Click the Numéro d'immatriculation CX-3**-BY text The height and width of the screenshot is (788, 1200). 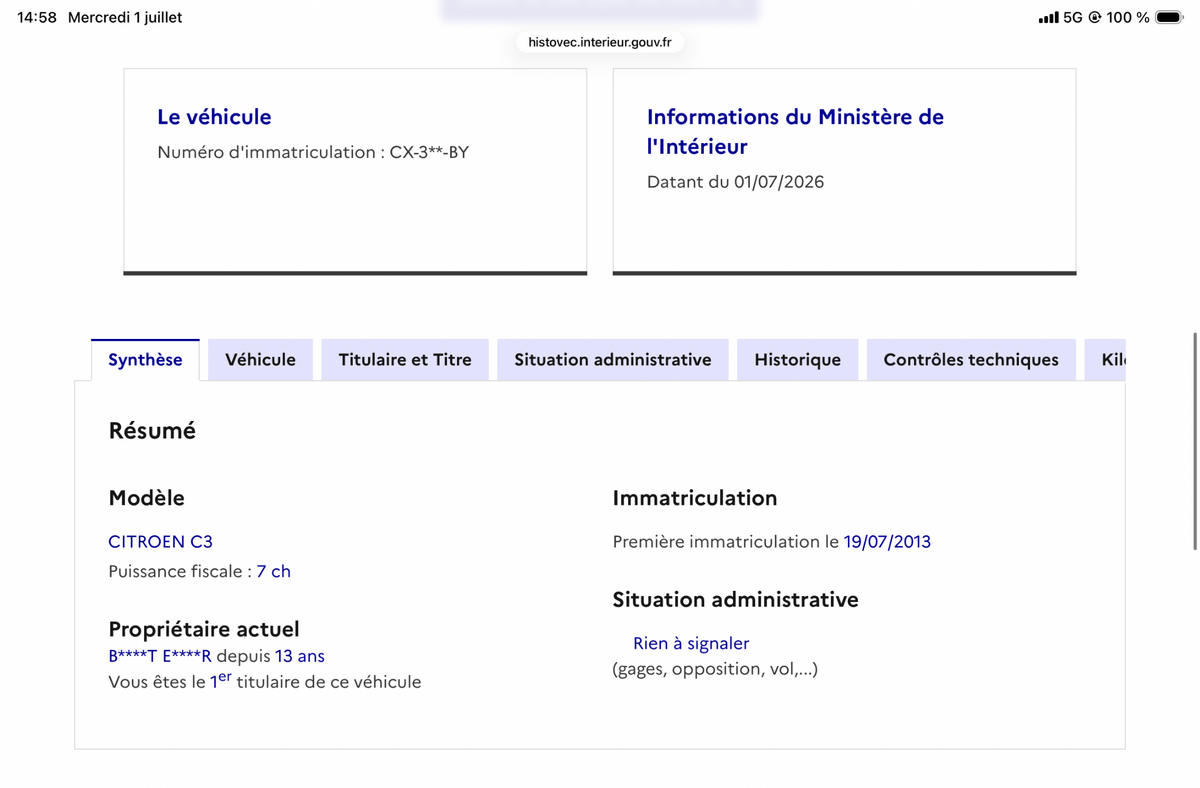(x=313, y=153)
